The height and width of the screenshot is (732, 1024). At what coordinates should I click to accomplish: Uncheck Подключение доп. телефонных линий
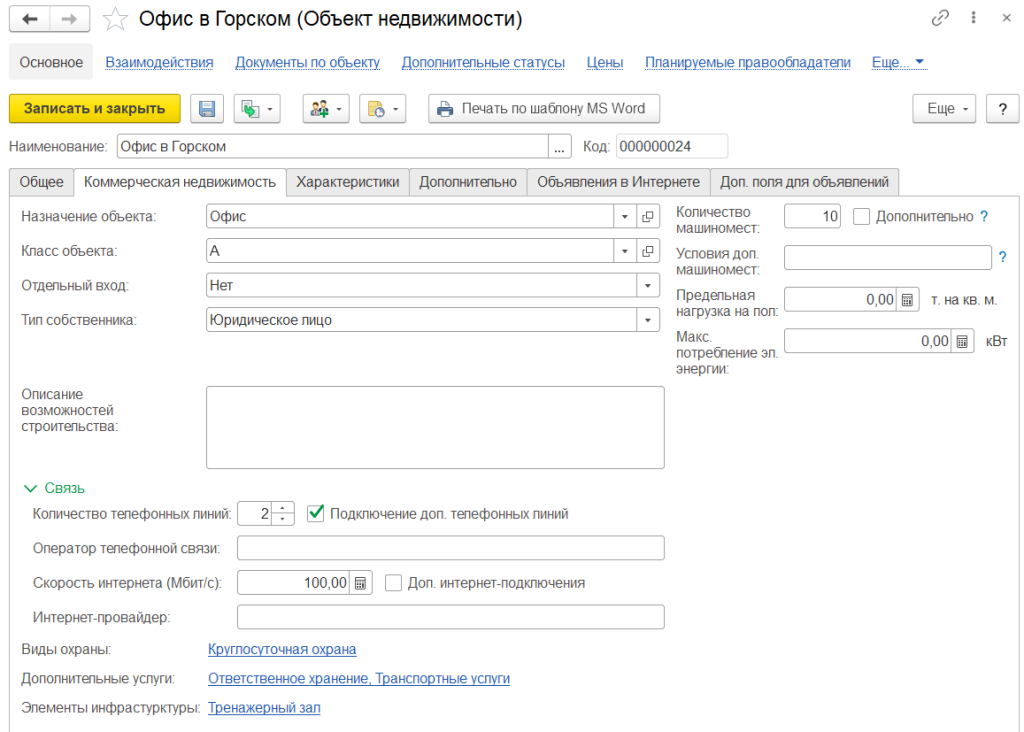coord(316,514)
